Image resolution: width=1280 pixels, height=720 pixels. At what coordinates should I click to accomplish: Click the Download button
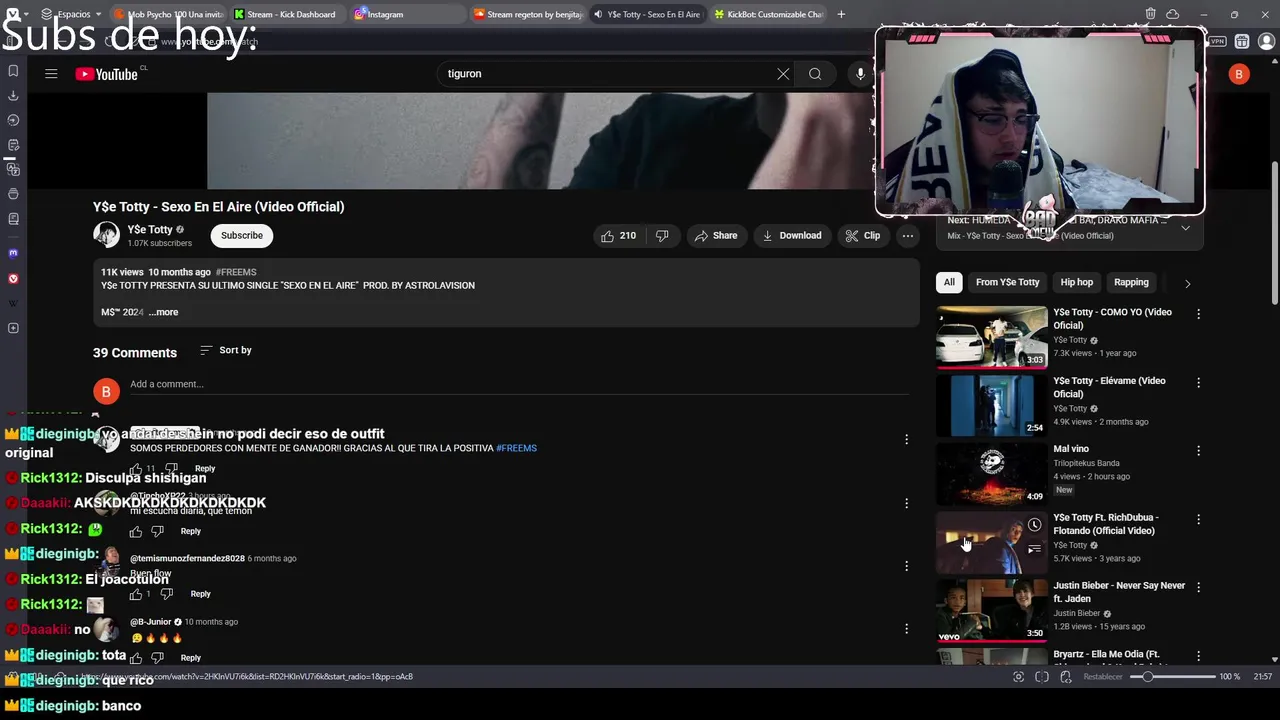coord(792,236)
